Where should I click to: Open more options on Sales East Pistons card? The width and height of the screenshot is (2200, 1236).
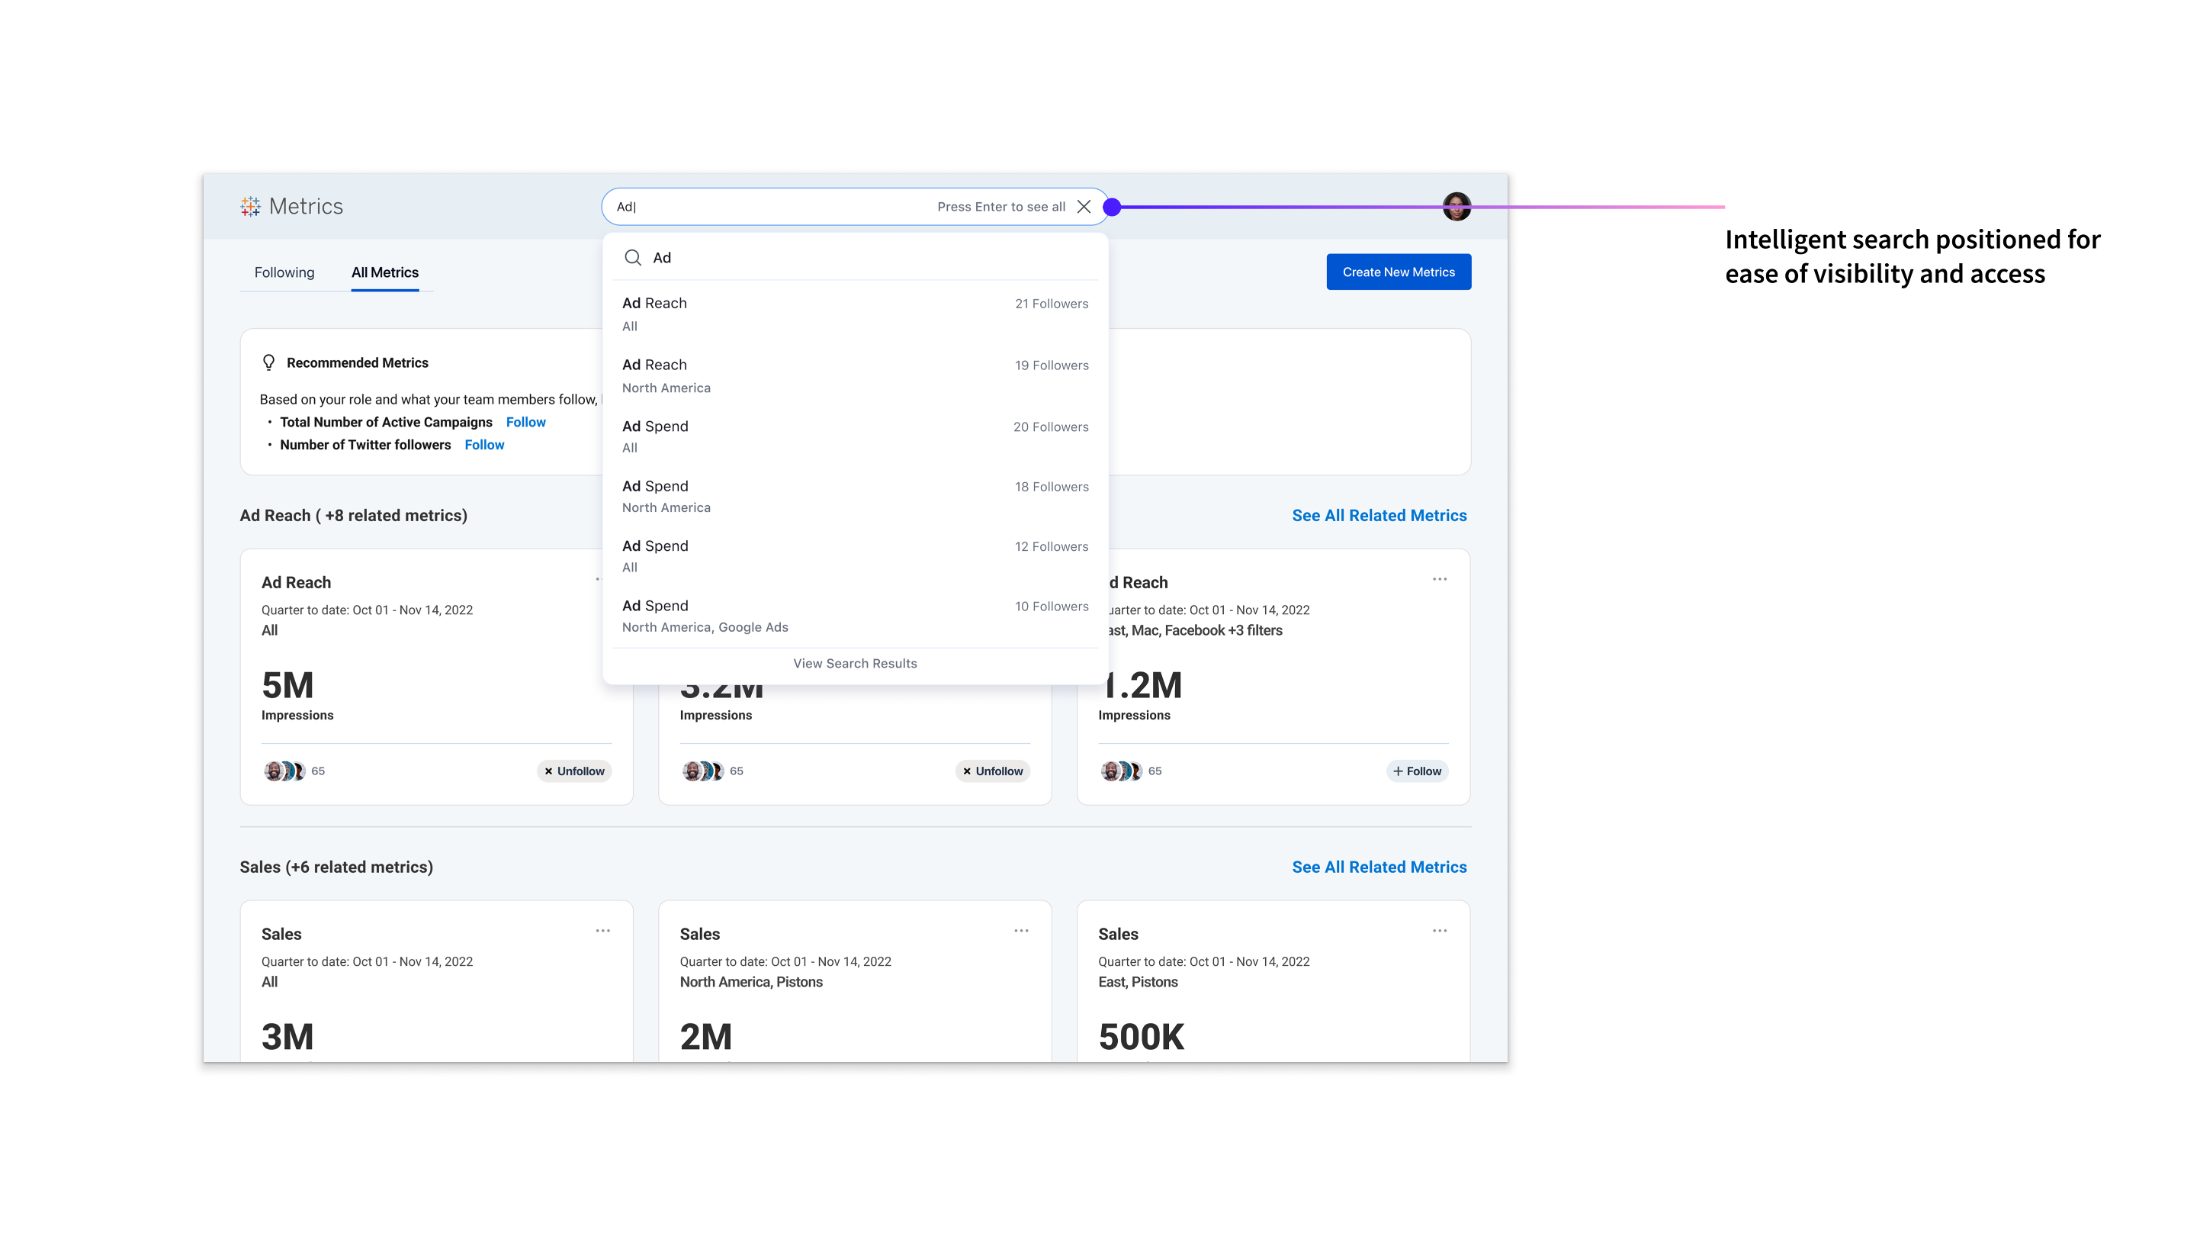(1440, 931)
